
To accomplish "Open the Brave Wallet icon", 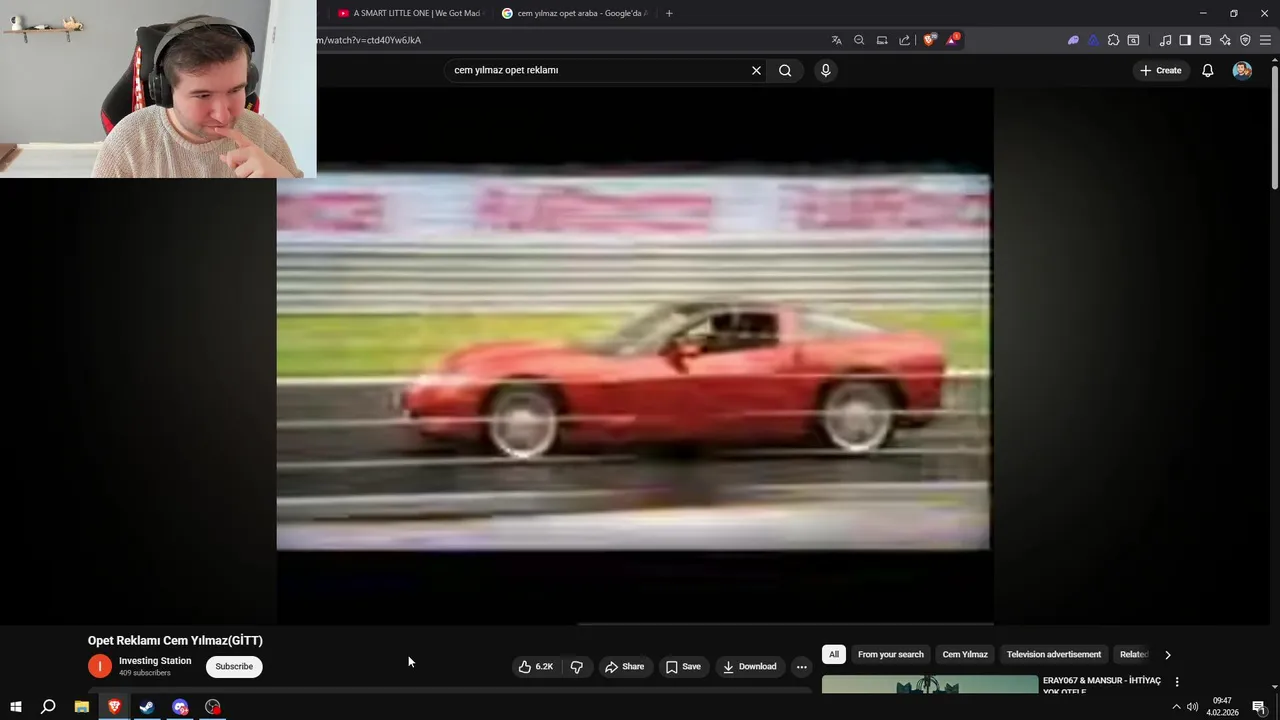I will click(1205, 40).
